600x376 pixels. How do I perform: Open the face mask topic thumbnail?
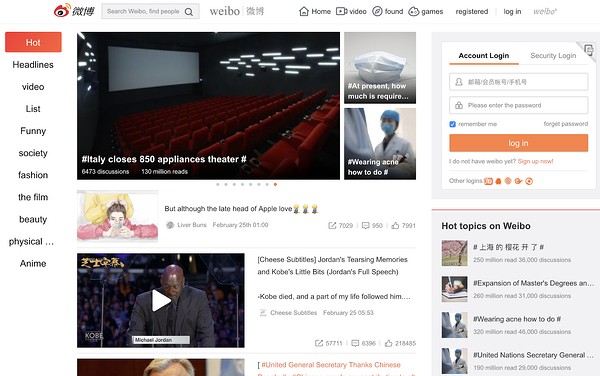380,68
